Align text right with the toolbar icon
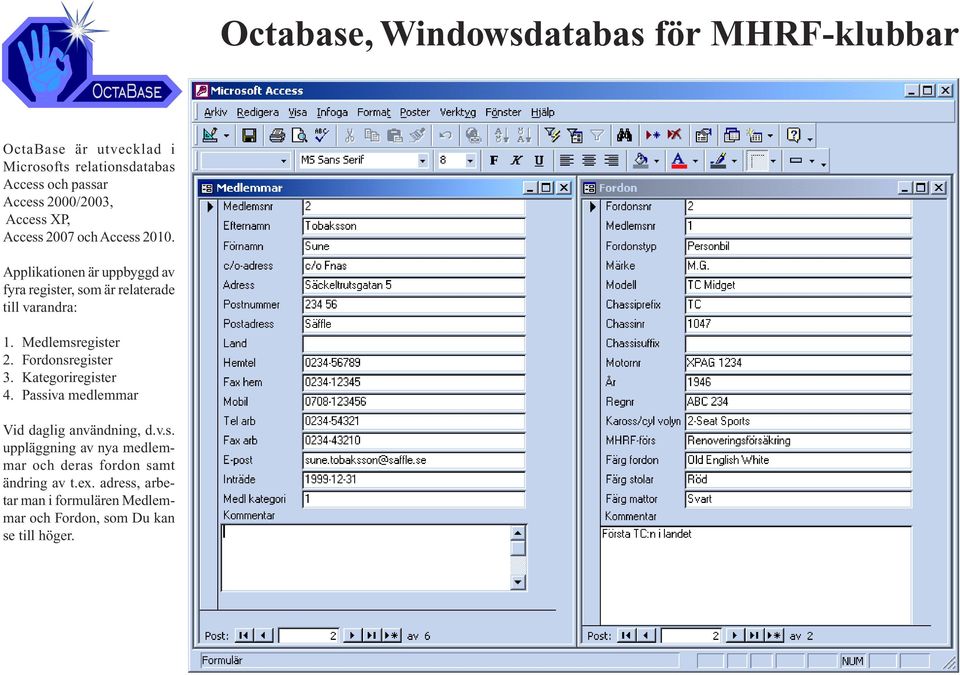Screen dimensions: 960x675 [x=611, y=160]
